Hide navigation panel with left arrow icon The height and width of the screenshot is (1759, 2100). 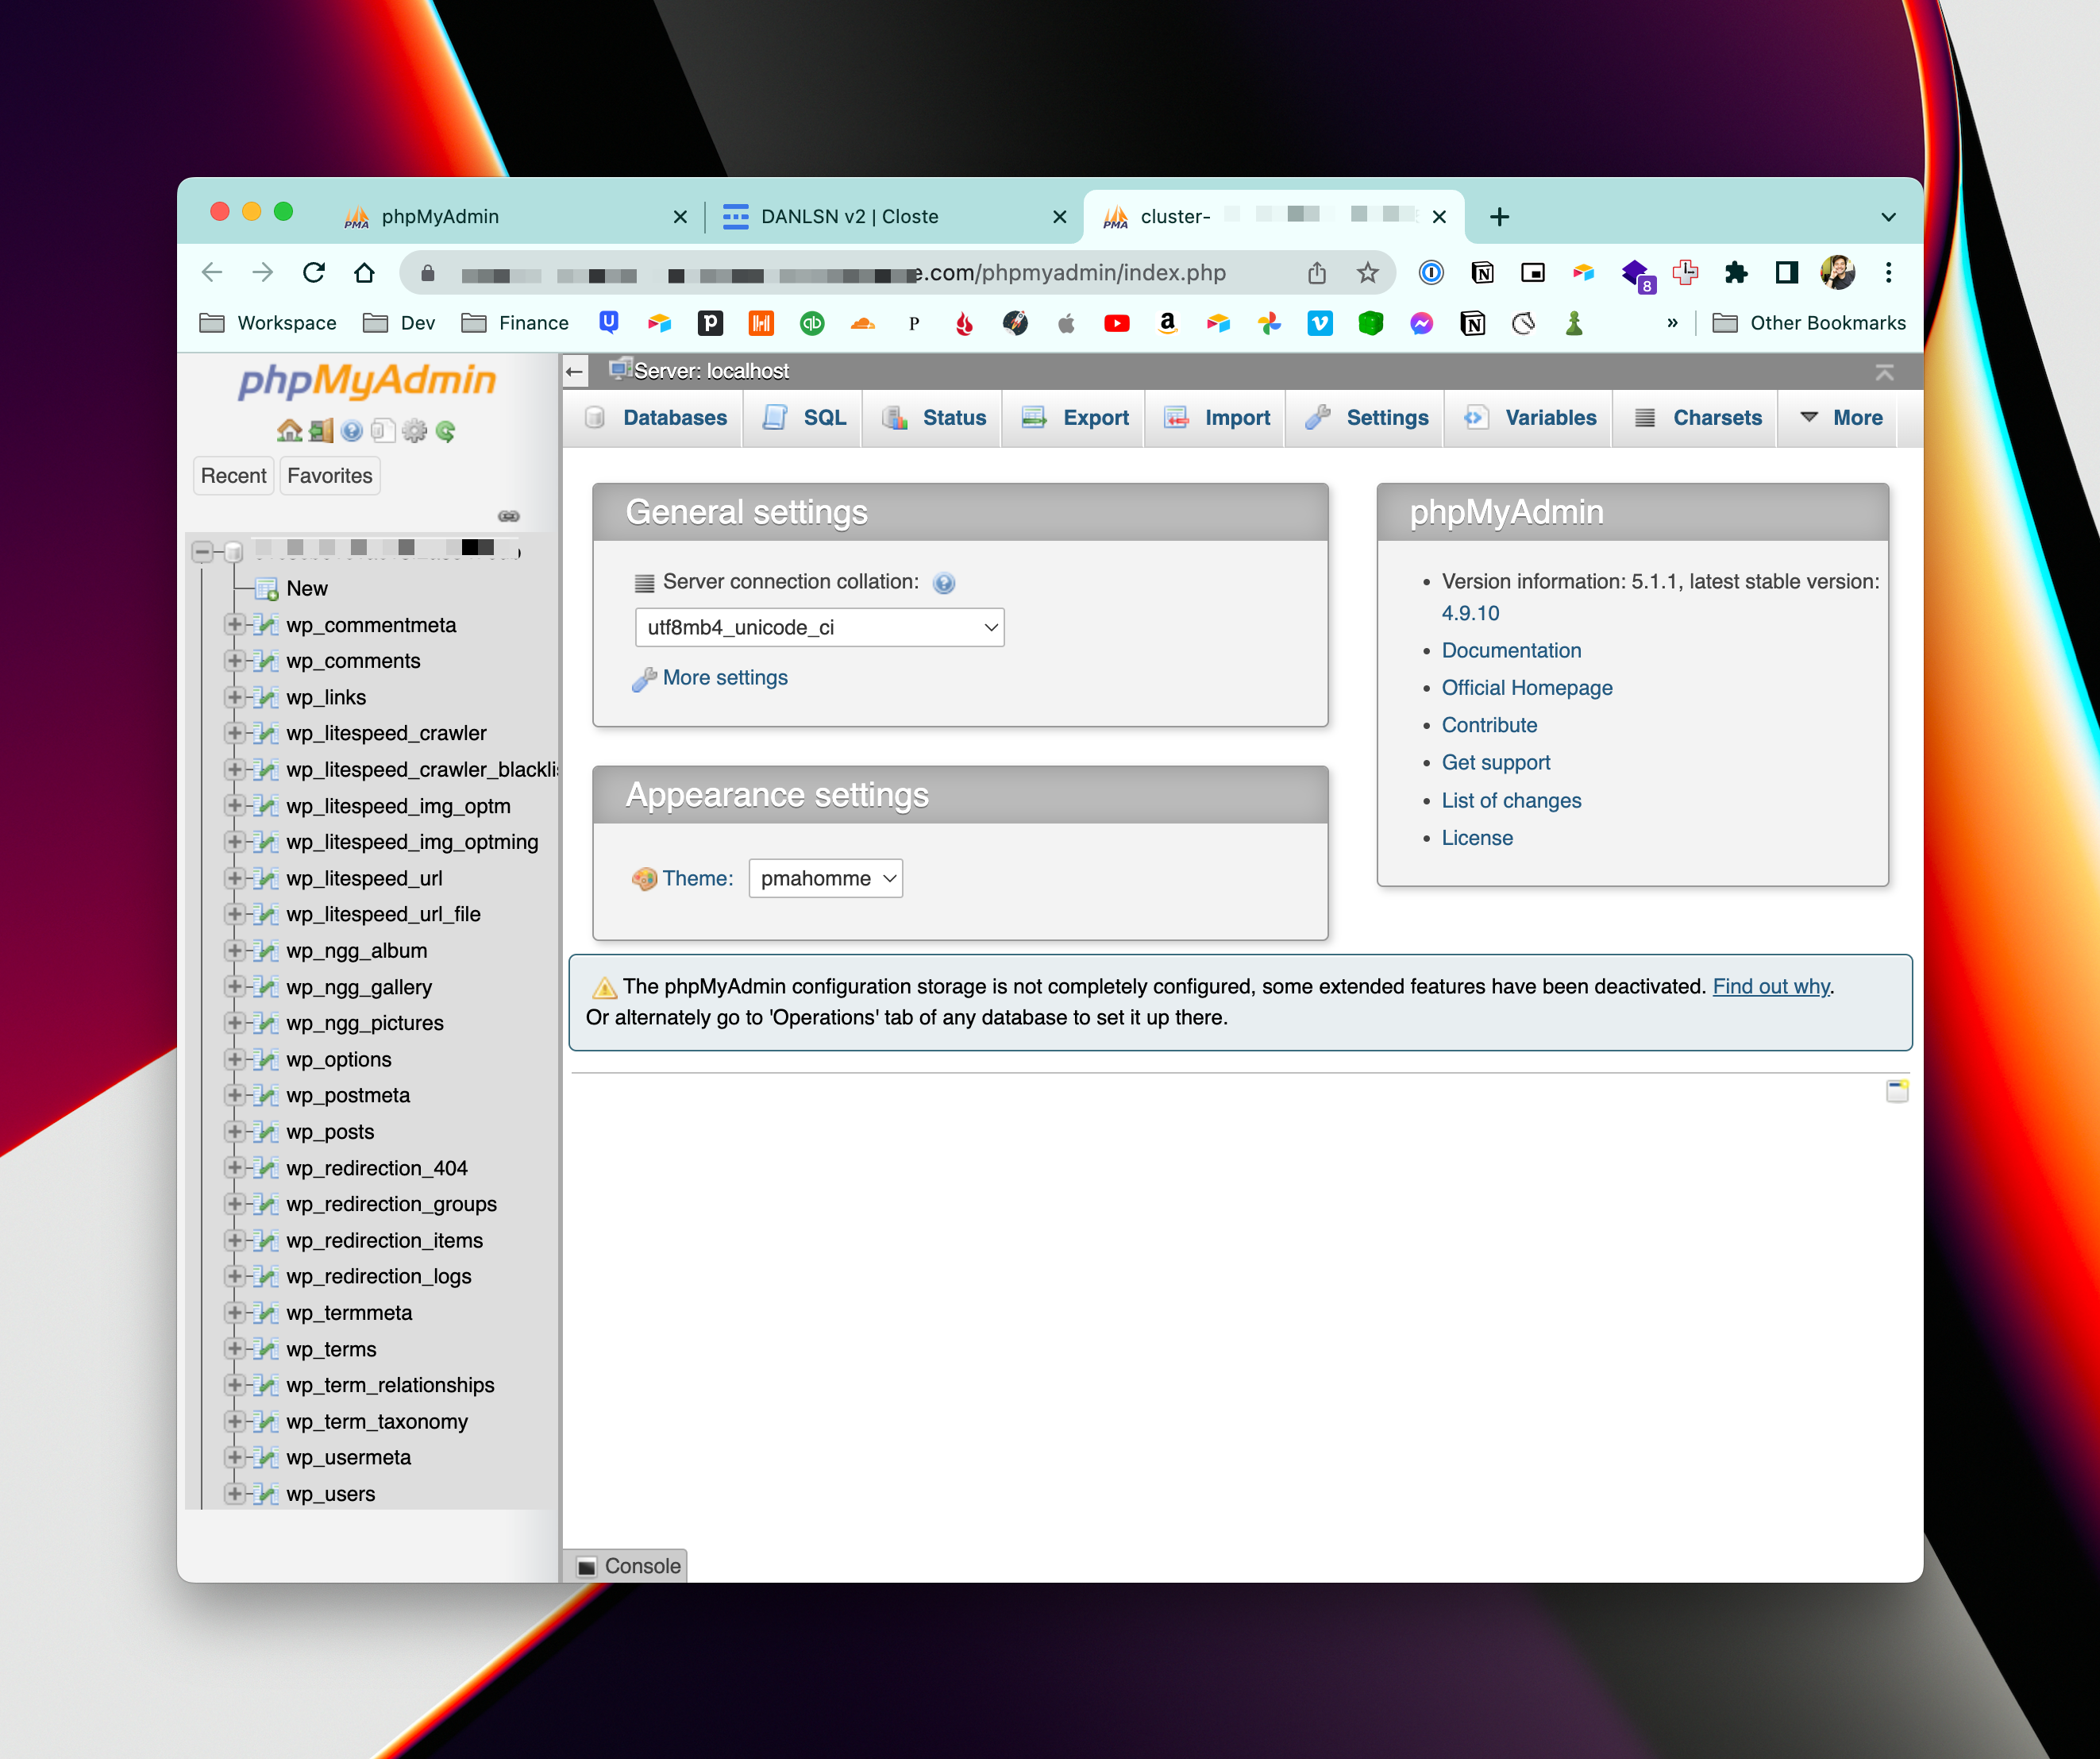click(x=574, y=372)
